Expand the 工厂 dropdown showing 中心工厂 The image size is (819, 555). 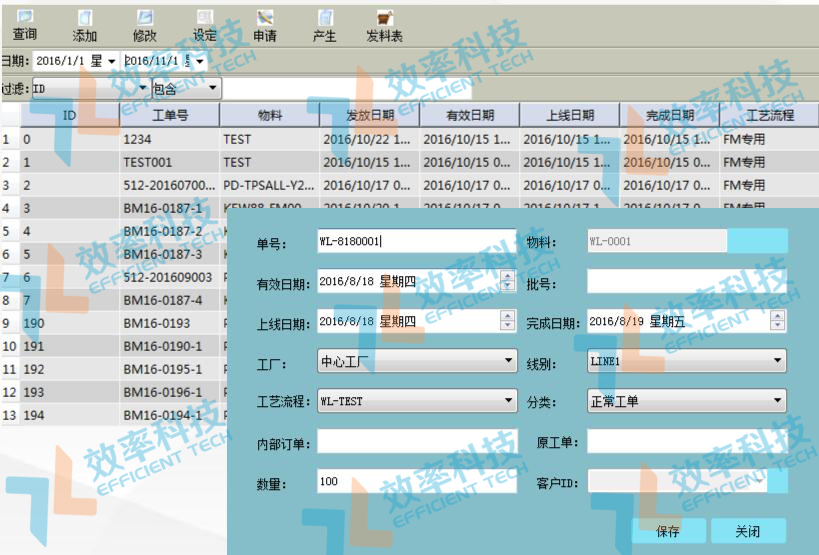(x=507, y=361)
